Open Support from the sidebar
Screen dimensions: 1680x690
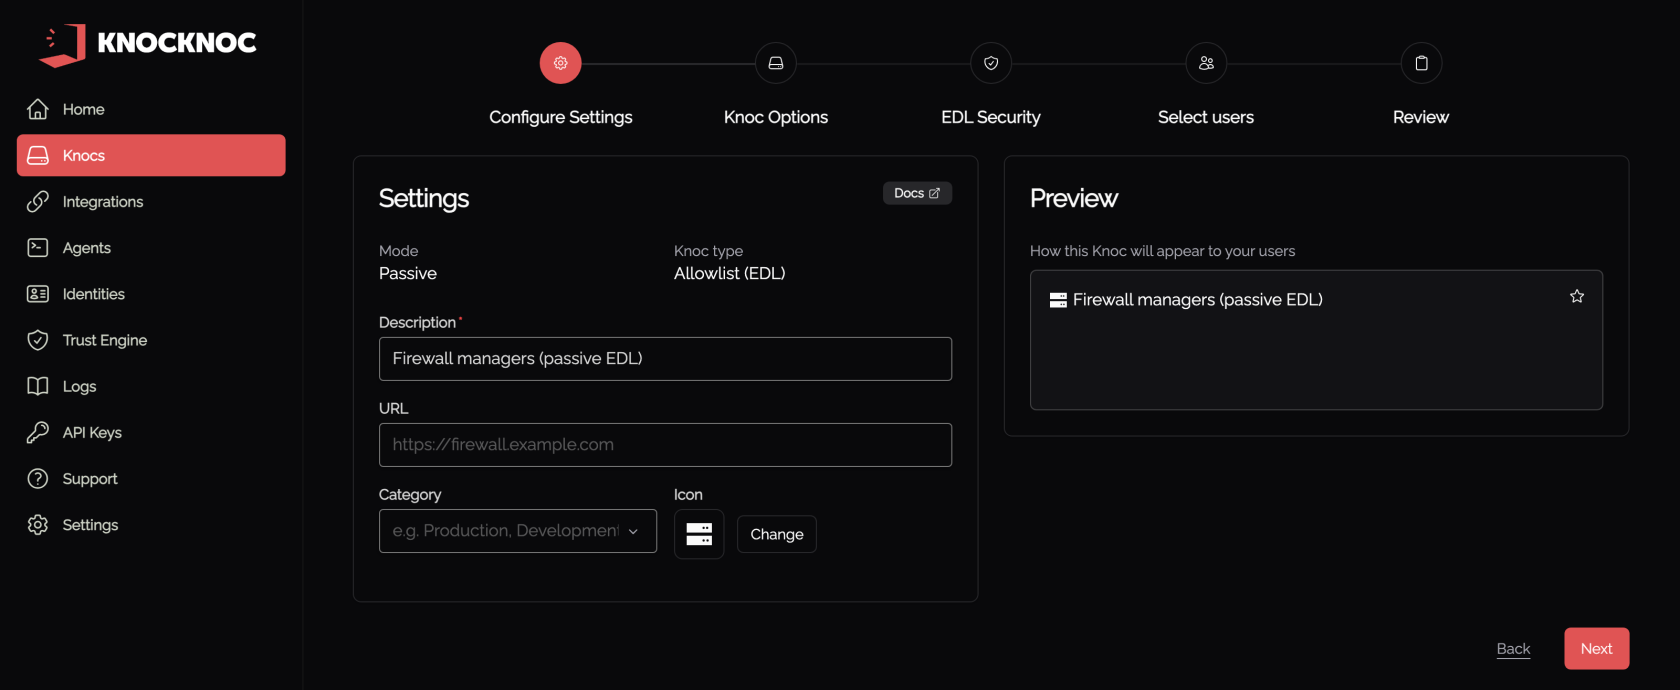tap(151, 478)
